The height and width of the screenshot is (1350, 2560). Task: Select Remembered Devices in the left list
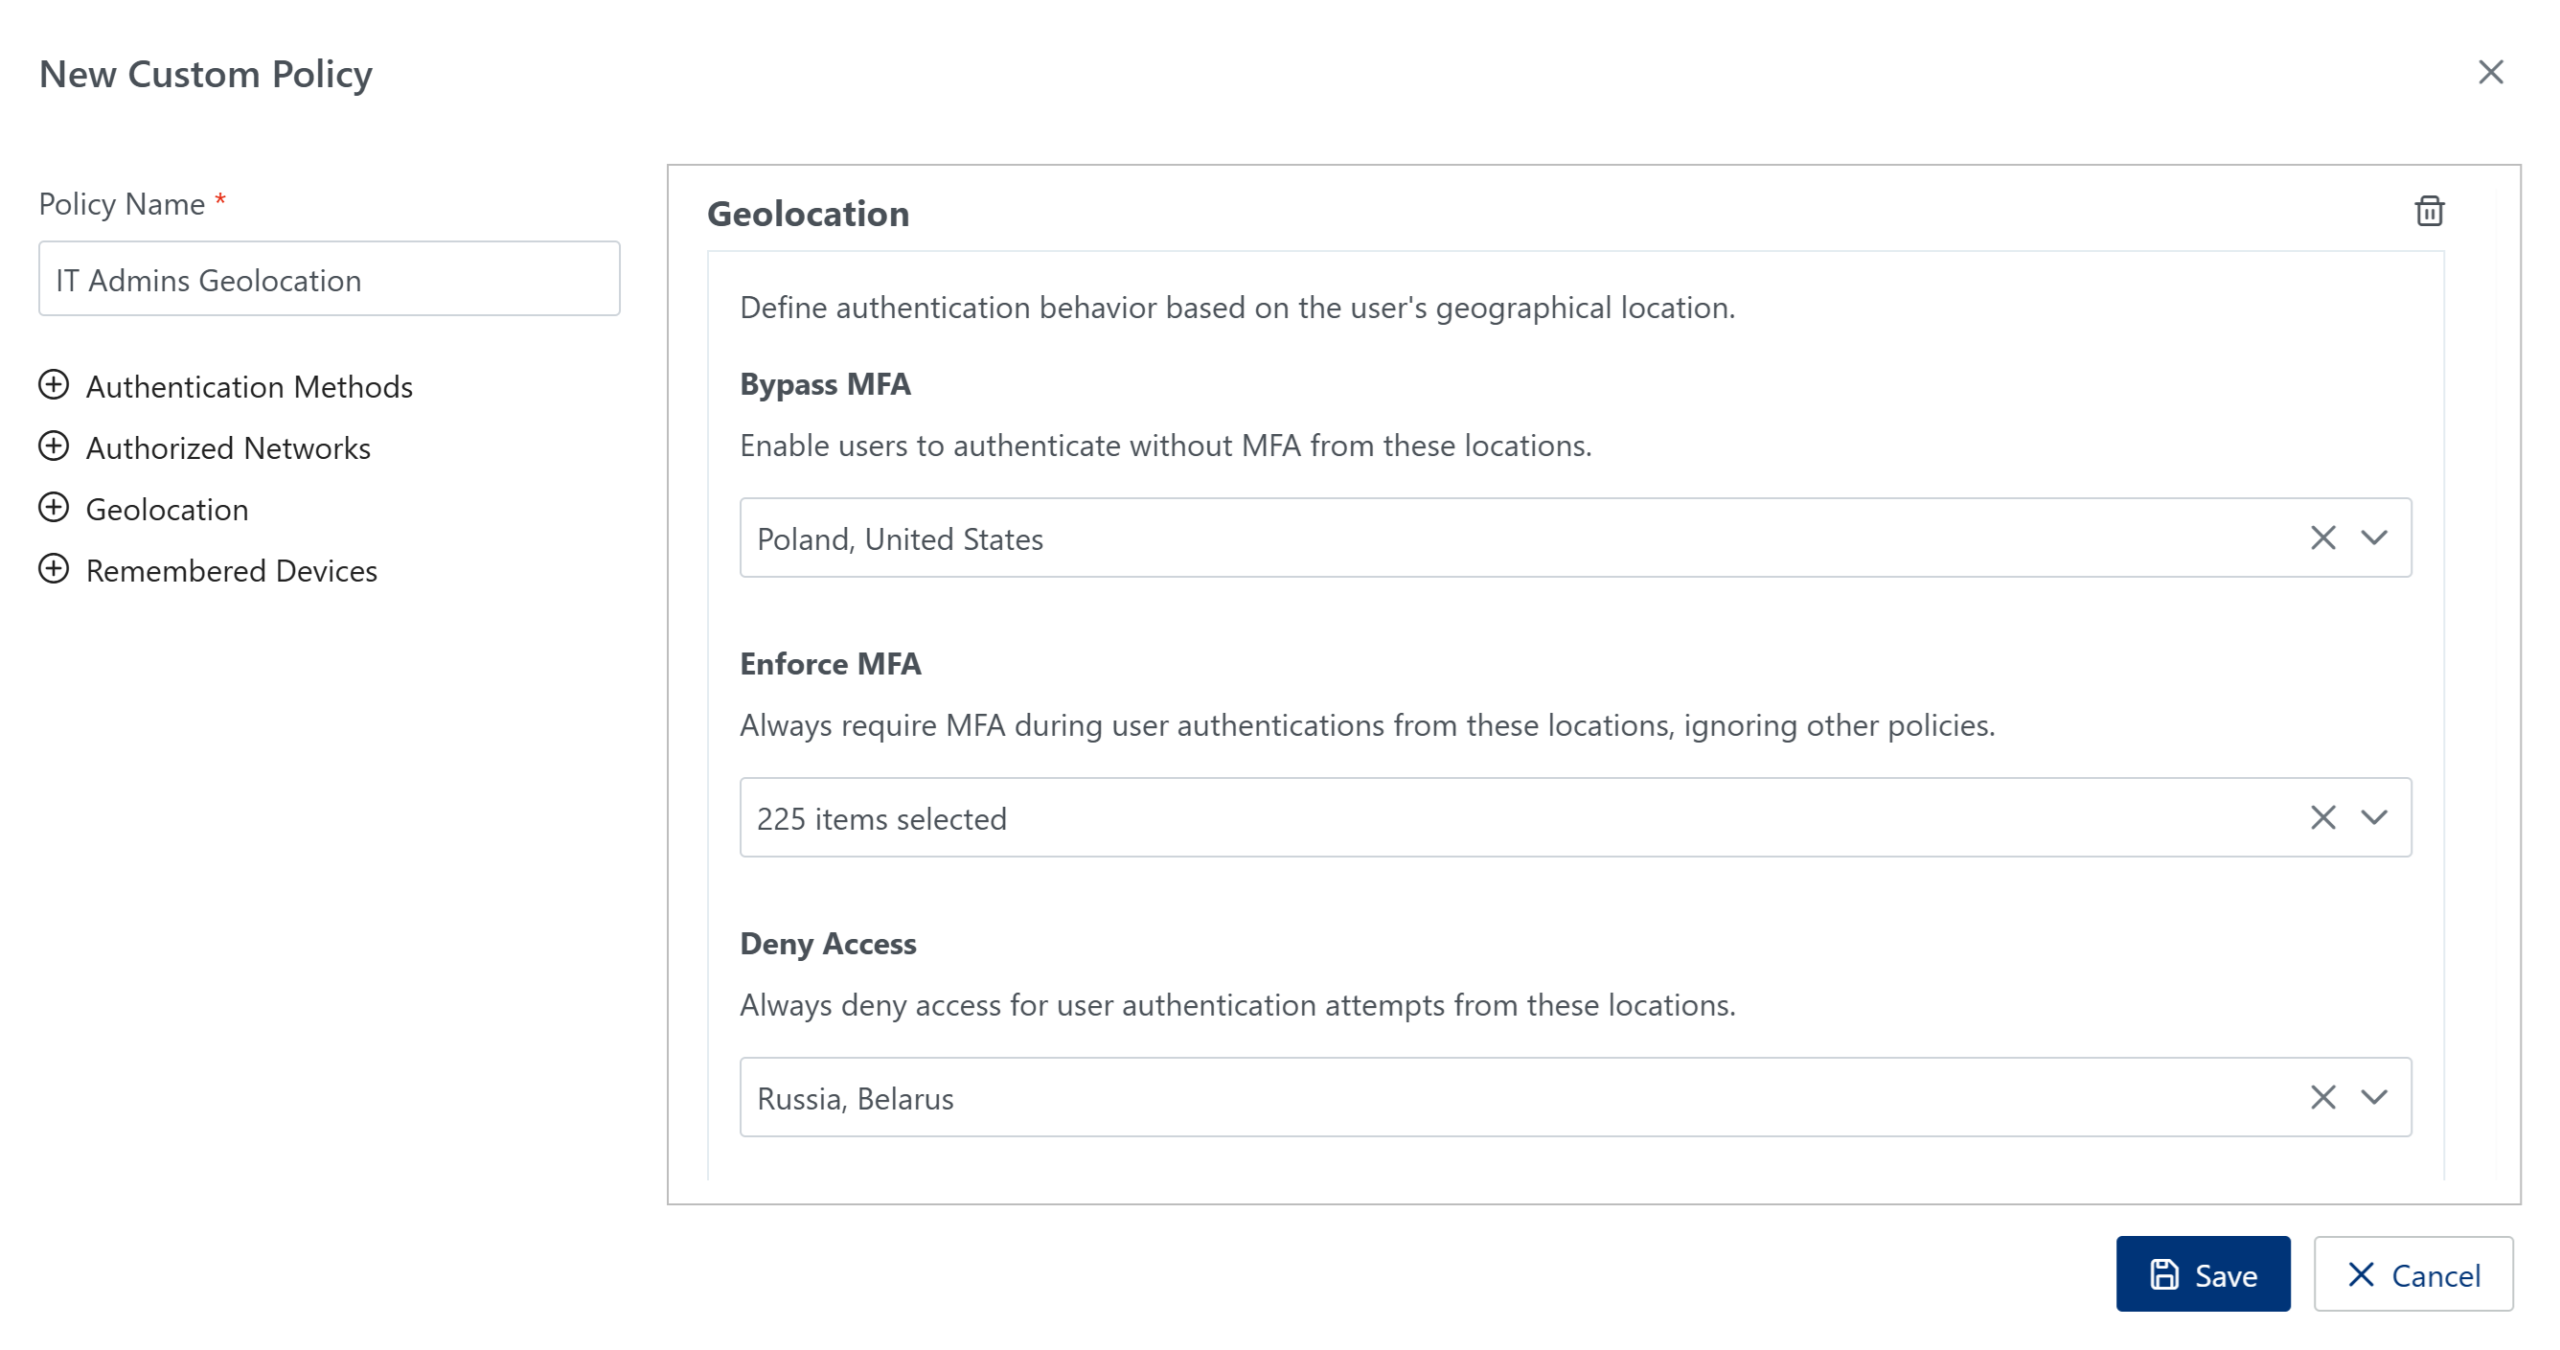[x=231, y=571]
